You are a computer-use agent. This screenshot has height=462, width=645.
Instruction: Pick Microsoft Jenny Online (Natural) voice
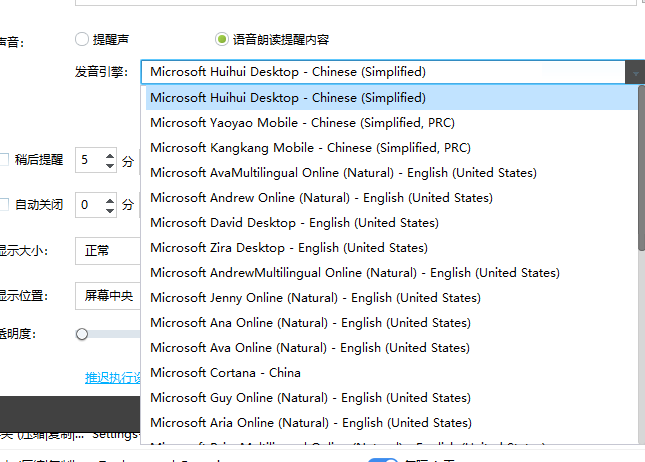pyautogui.click(x=391, y=298)
